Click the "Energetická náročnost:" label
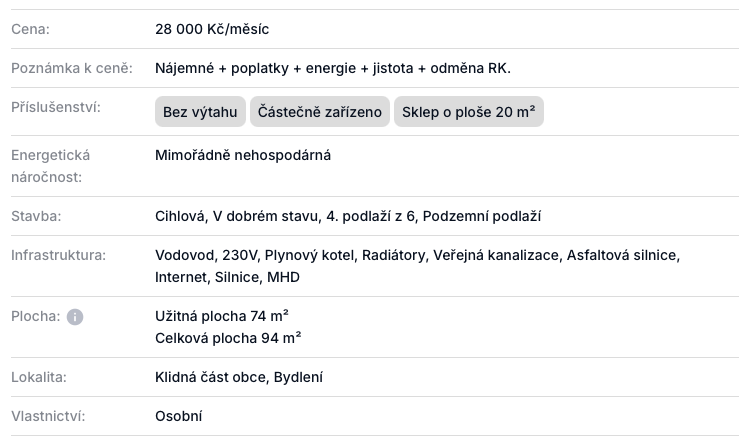Image resolution: width=753 pixels, height=443 pixels. [50, 166]
